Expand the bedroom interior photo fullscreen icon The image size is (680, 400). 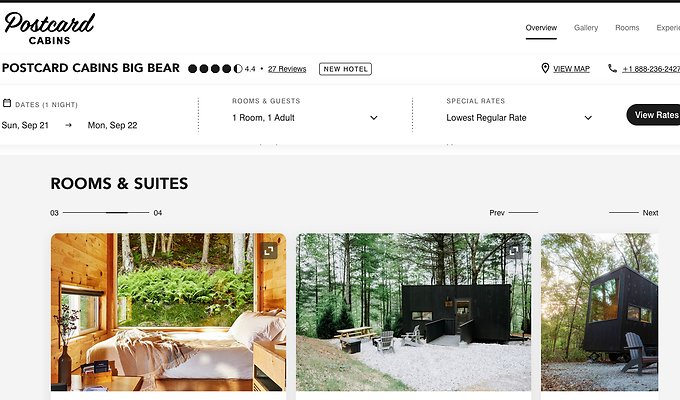(x=269, y=250)
